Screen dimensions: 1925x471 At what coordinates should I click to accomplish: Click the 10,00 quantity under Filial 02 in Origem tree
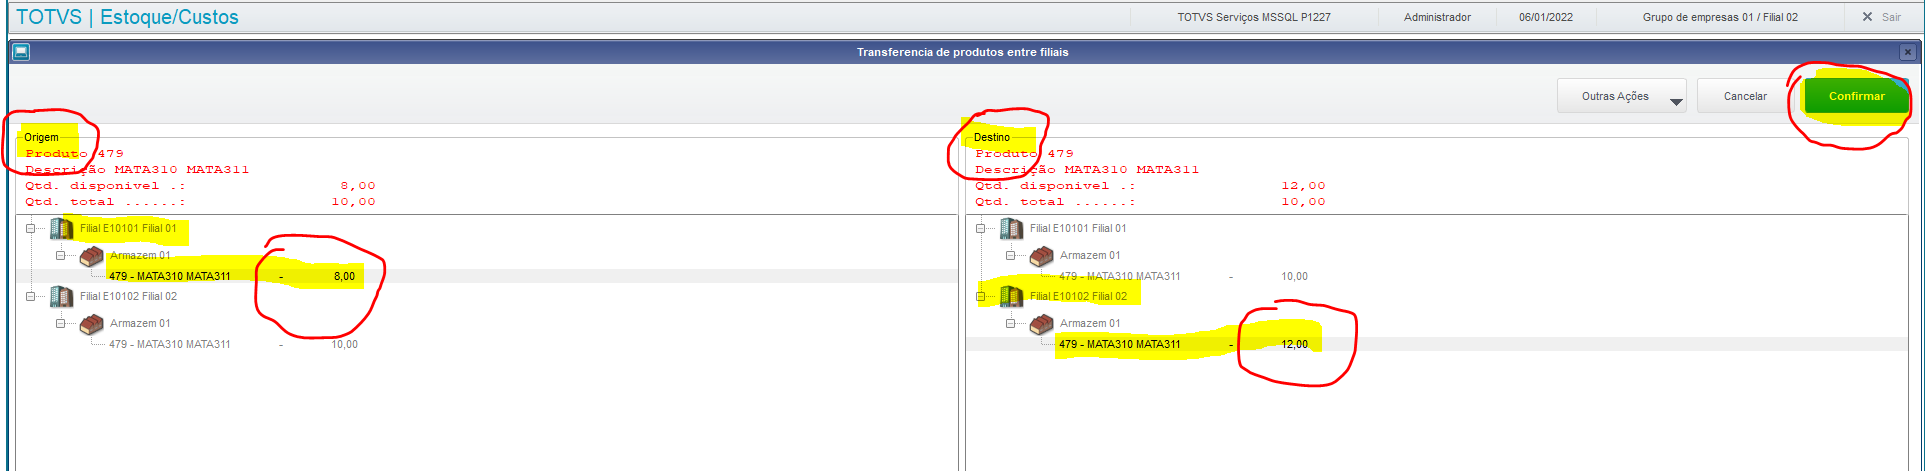(344, 344)
